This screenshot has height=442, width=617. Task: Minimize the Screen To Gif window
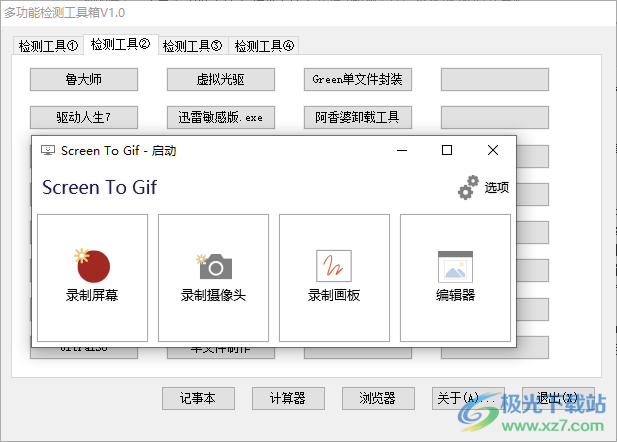[x=402, y=150]
